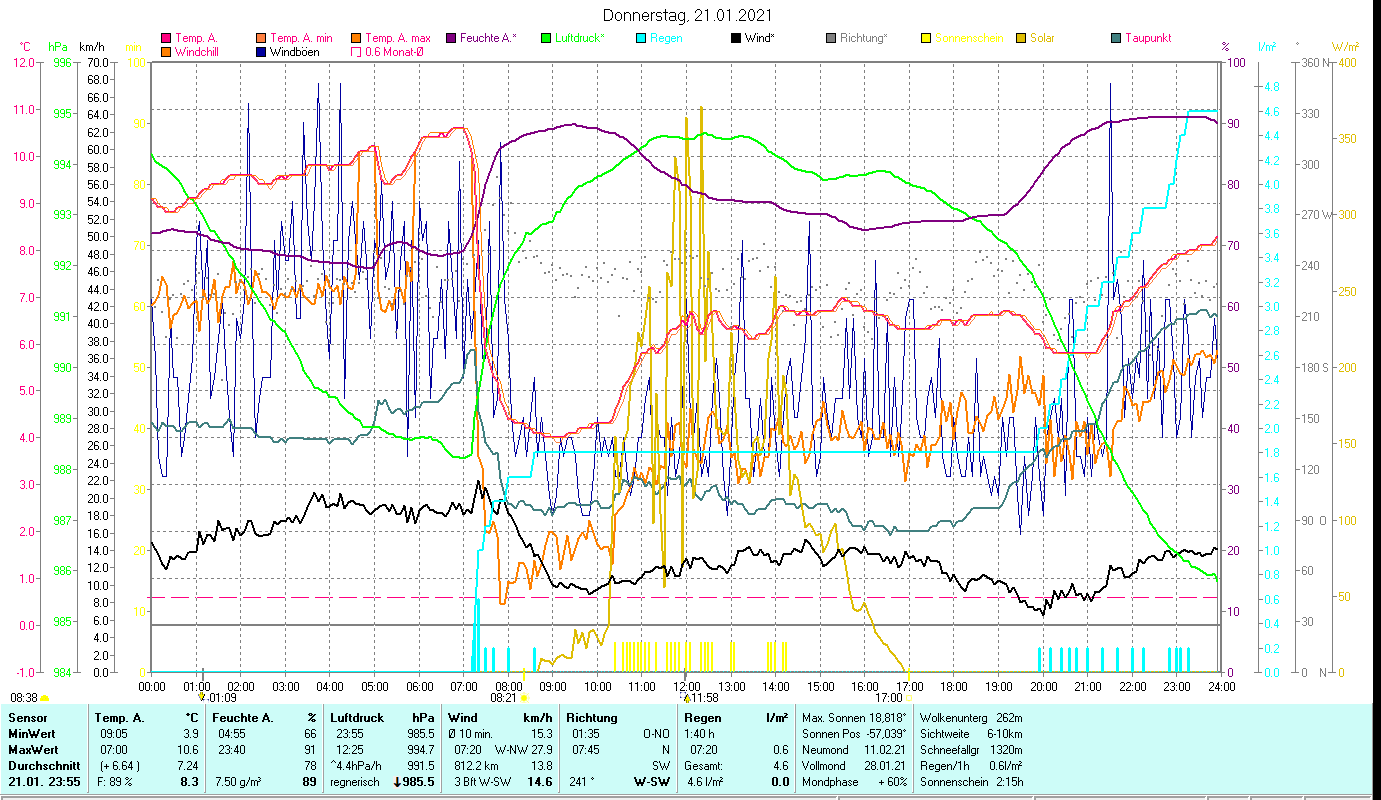This screenshot has width=1381, height=800.
Task: Click the Regen cyan legend square
Action: [641, 39]
